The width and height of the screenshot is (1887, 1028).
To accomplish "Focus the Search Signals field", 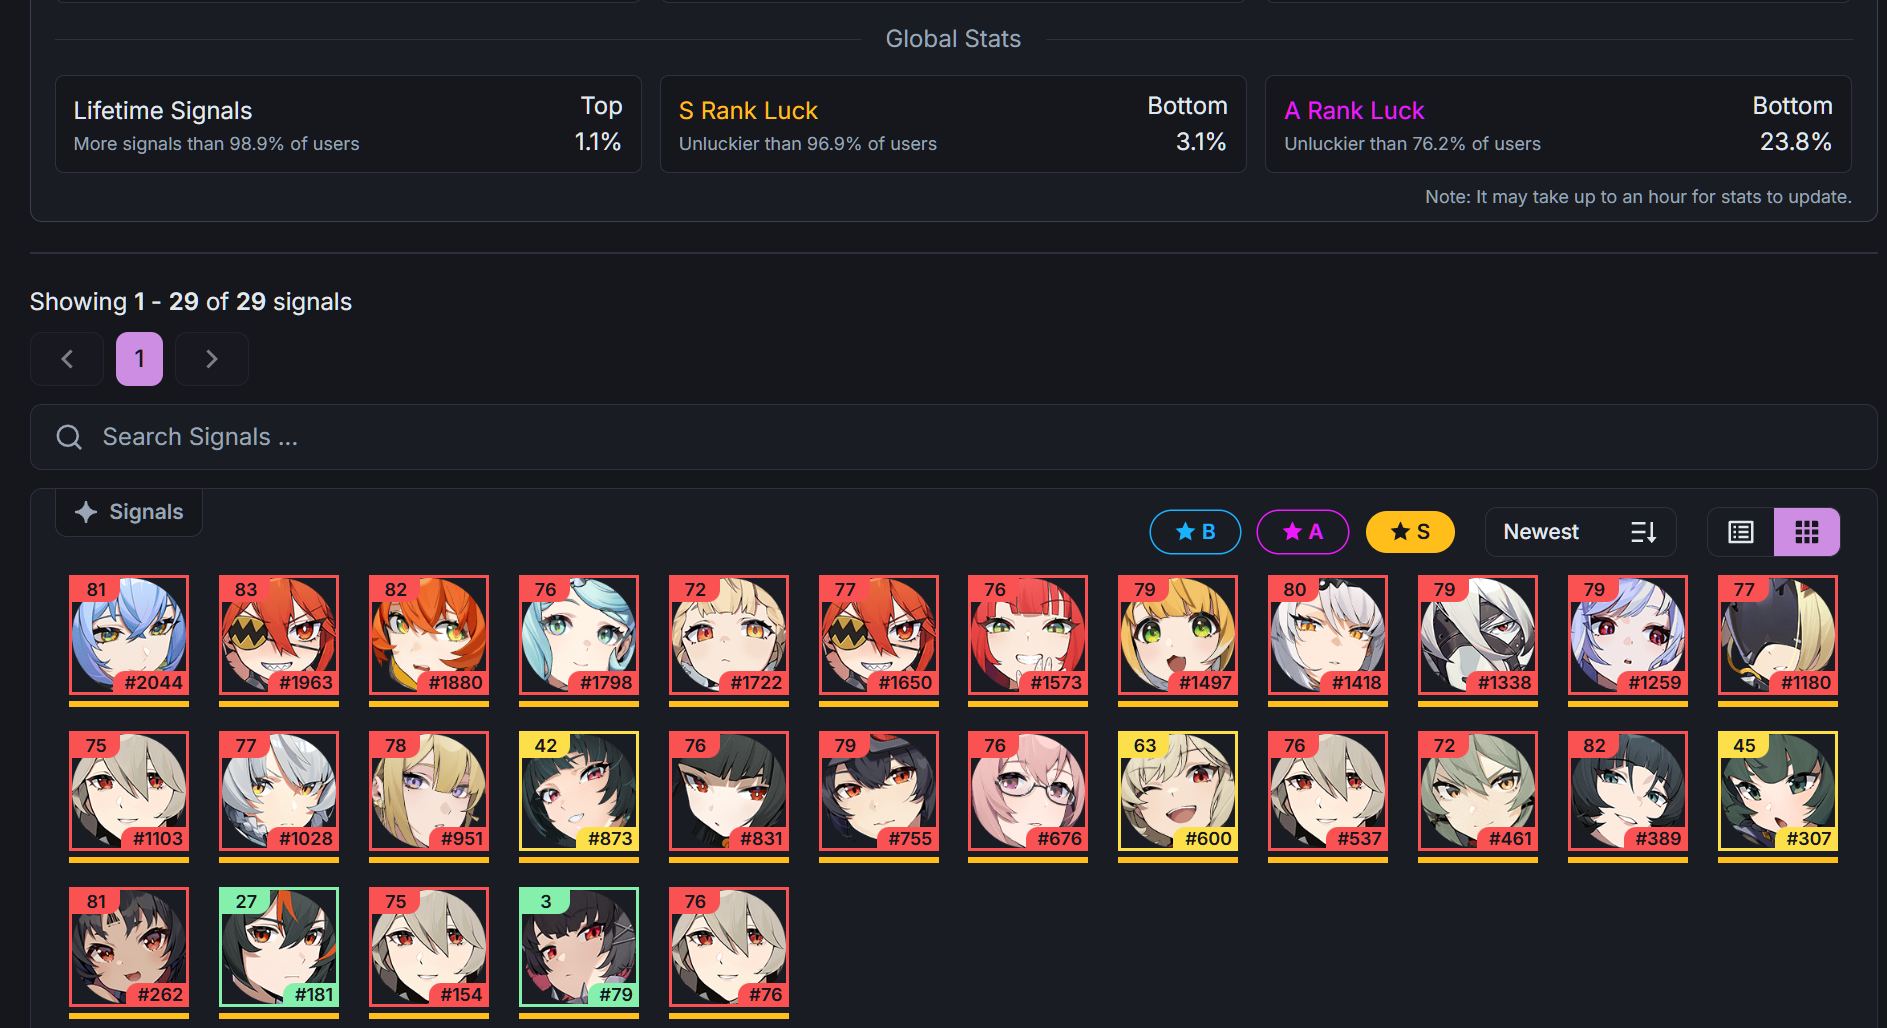I will 953,437.
